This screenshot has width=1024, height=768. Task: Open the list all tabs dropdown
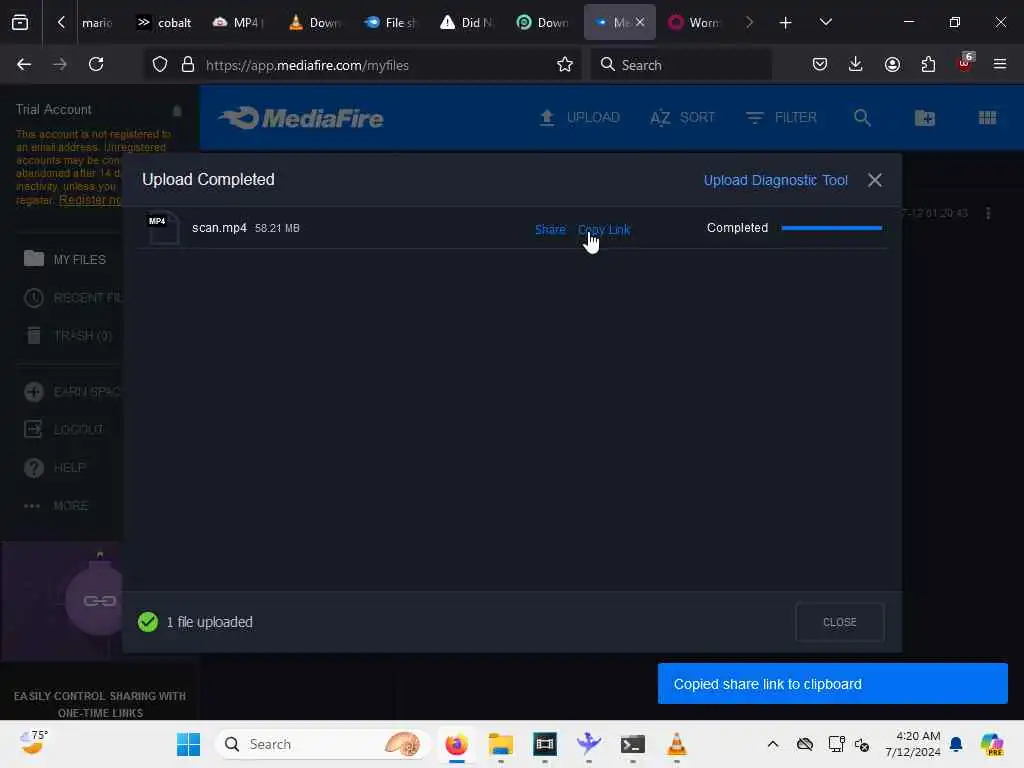pyautogui.click(x=825, y=23)
